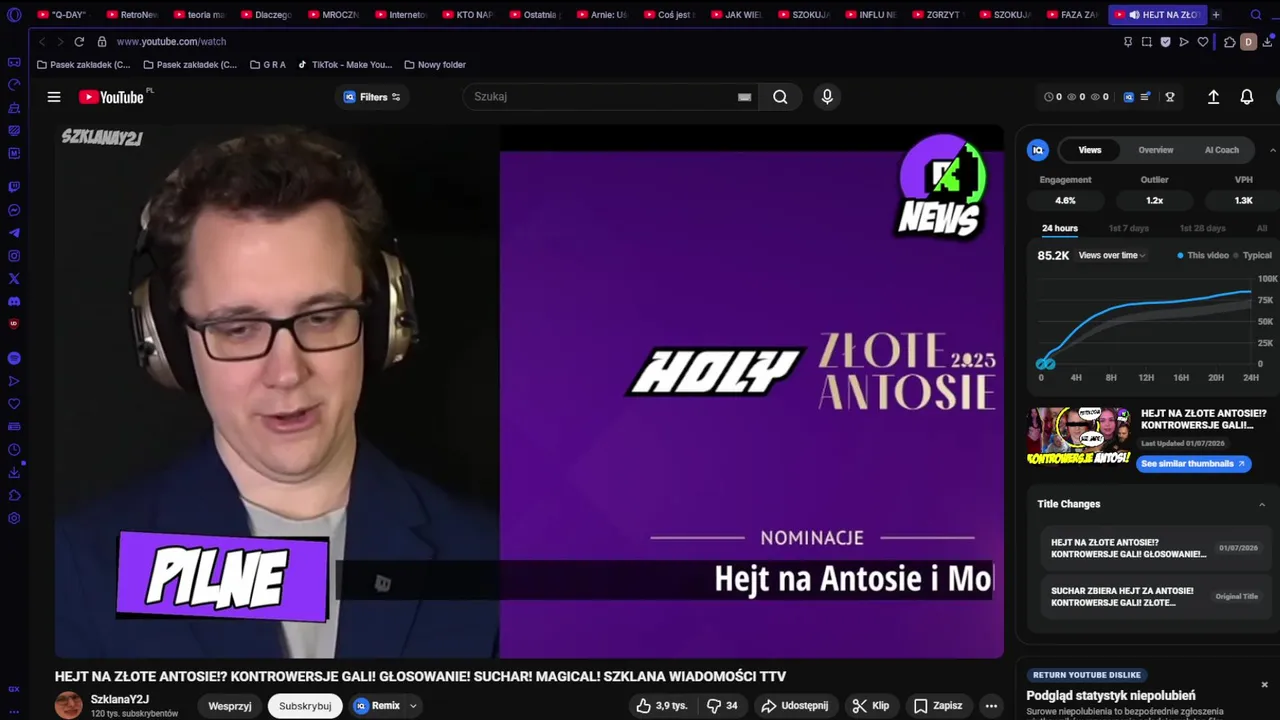Screen dimensions: 1280x720
Task: Open the tab search magnifier
Action: coord(1256,15)
